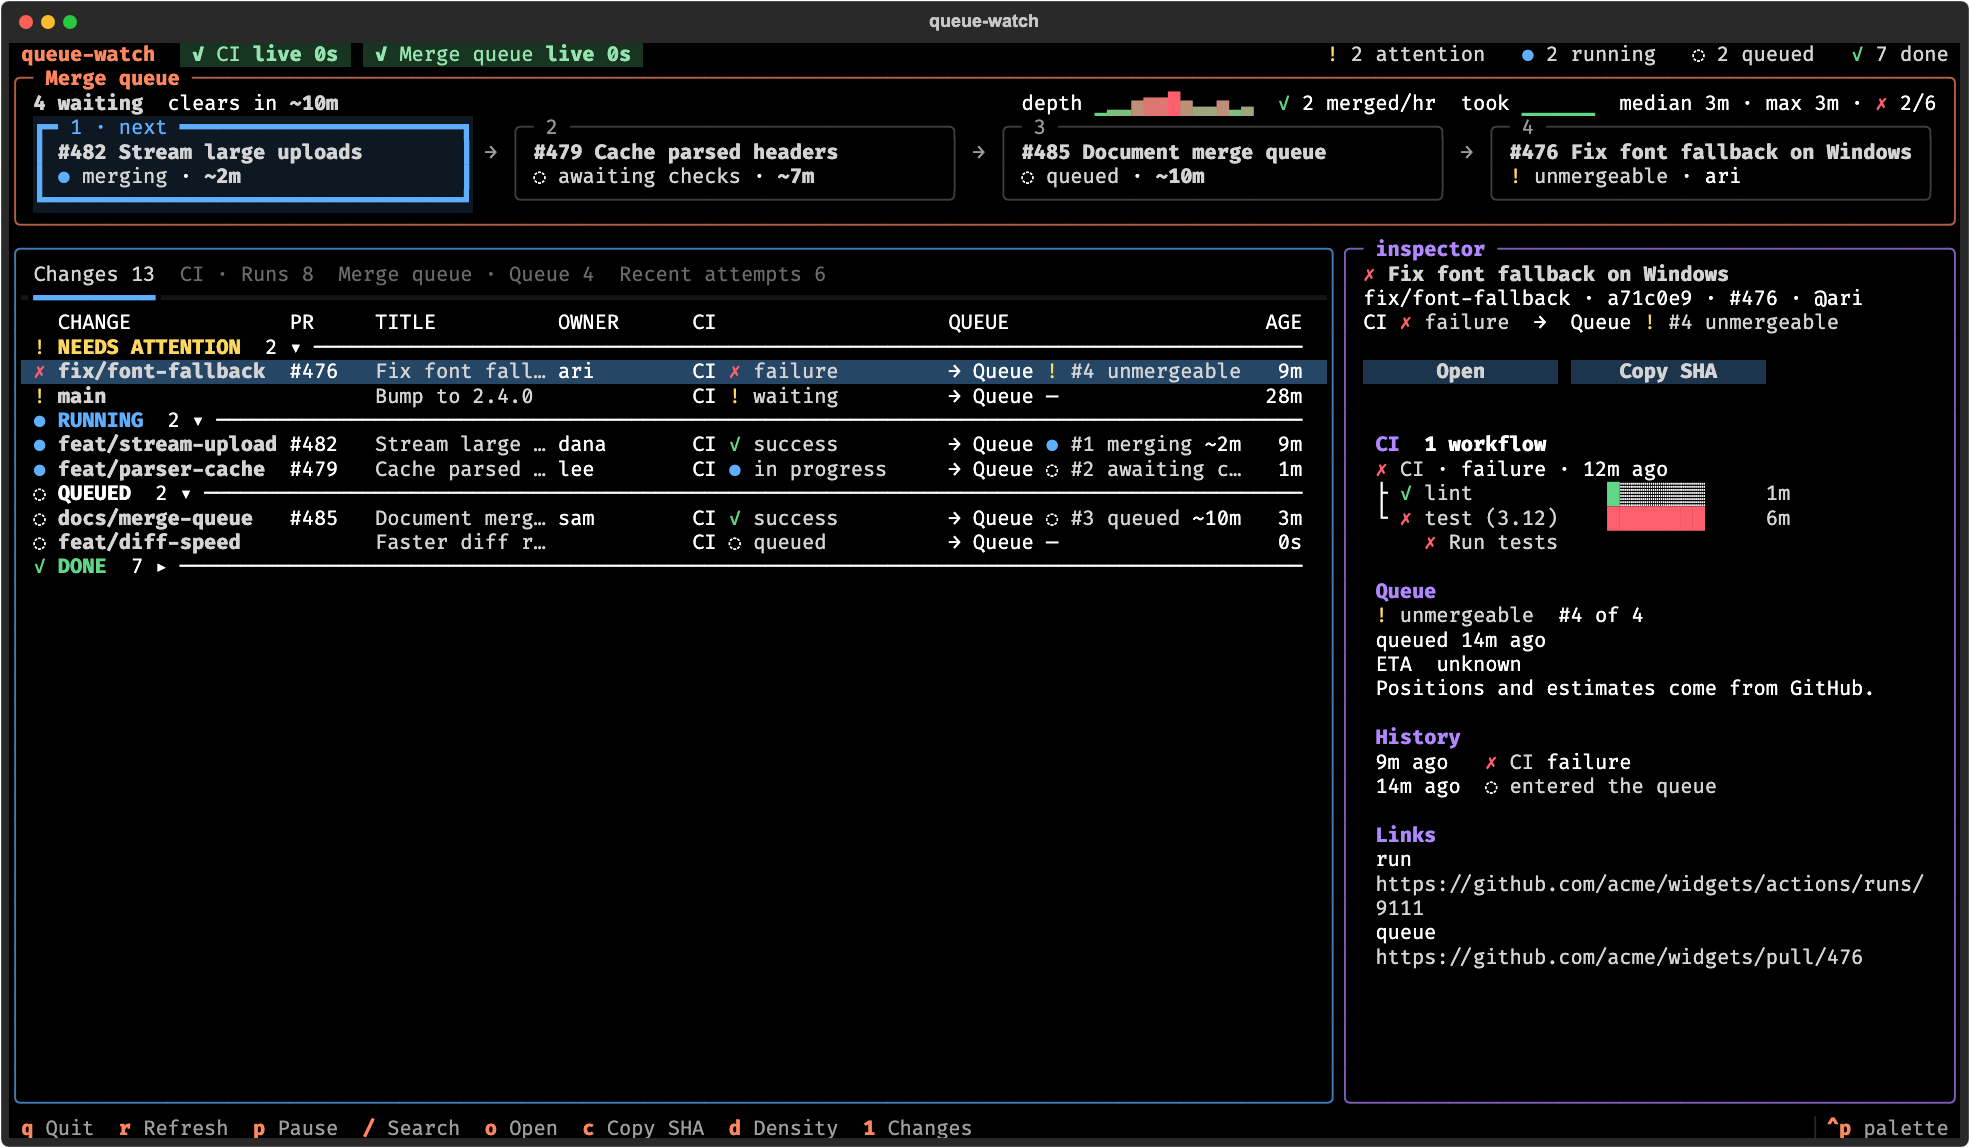Click the 2 queued circle indicator
Viewport: 1970px width, 1148px height.
[x=1752, y=55]
